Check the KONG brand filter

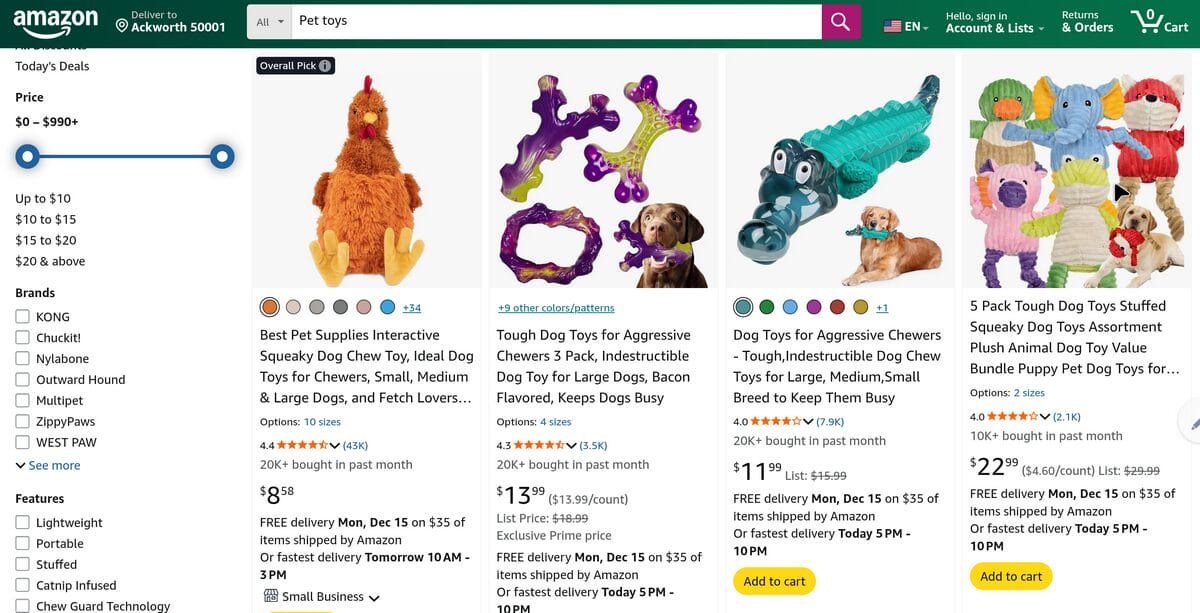click(x=20, y=317)
